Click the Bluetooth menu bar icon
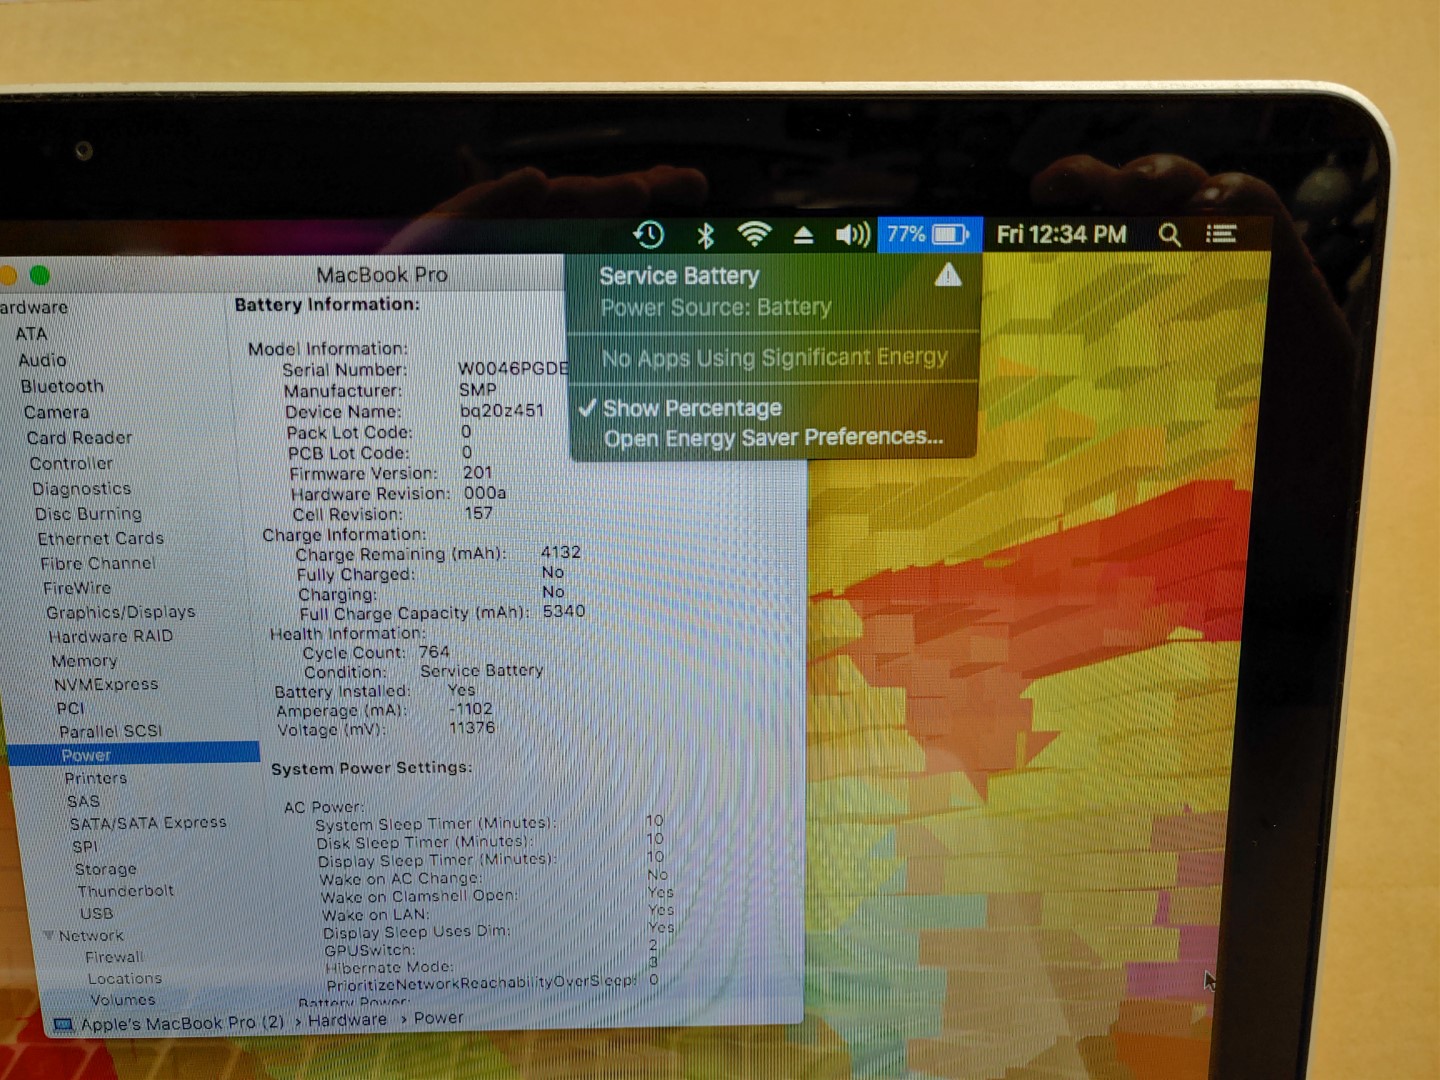The height and width of the screenshot is (1080, 1440). tap(705, 235)
